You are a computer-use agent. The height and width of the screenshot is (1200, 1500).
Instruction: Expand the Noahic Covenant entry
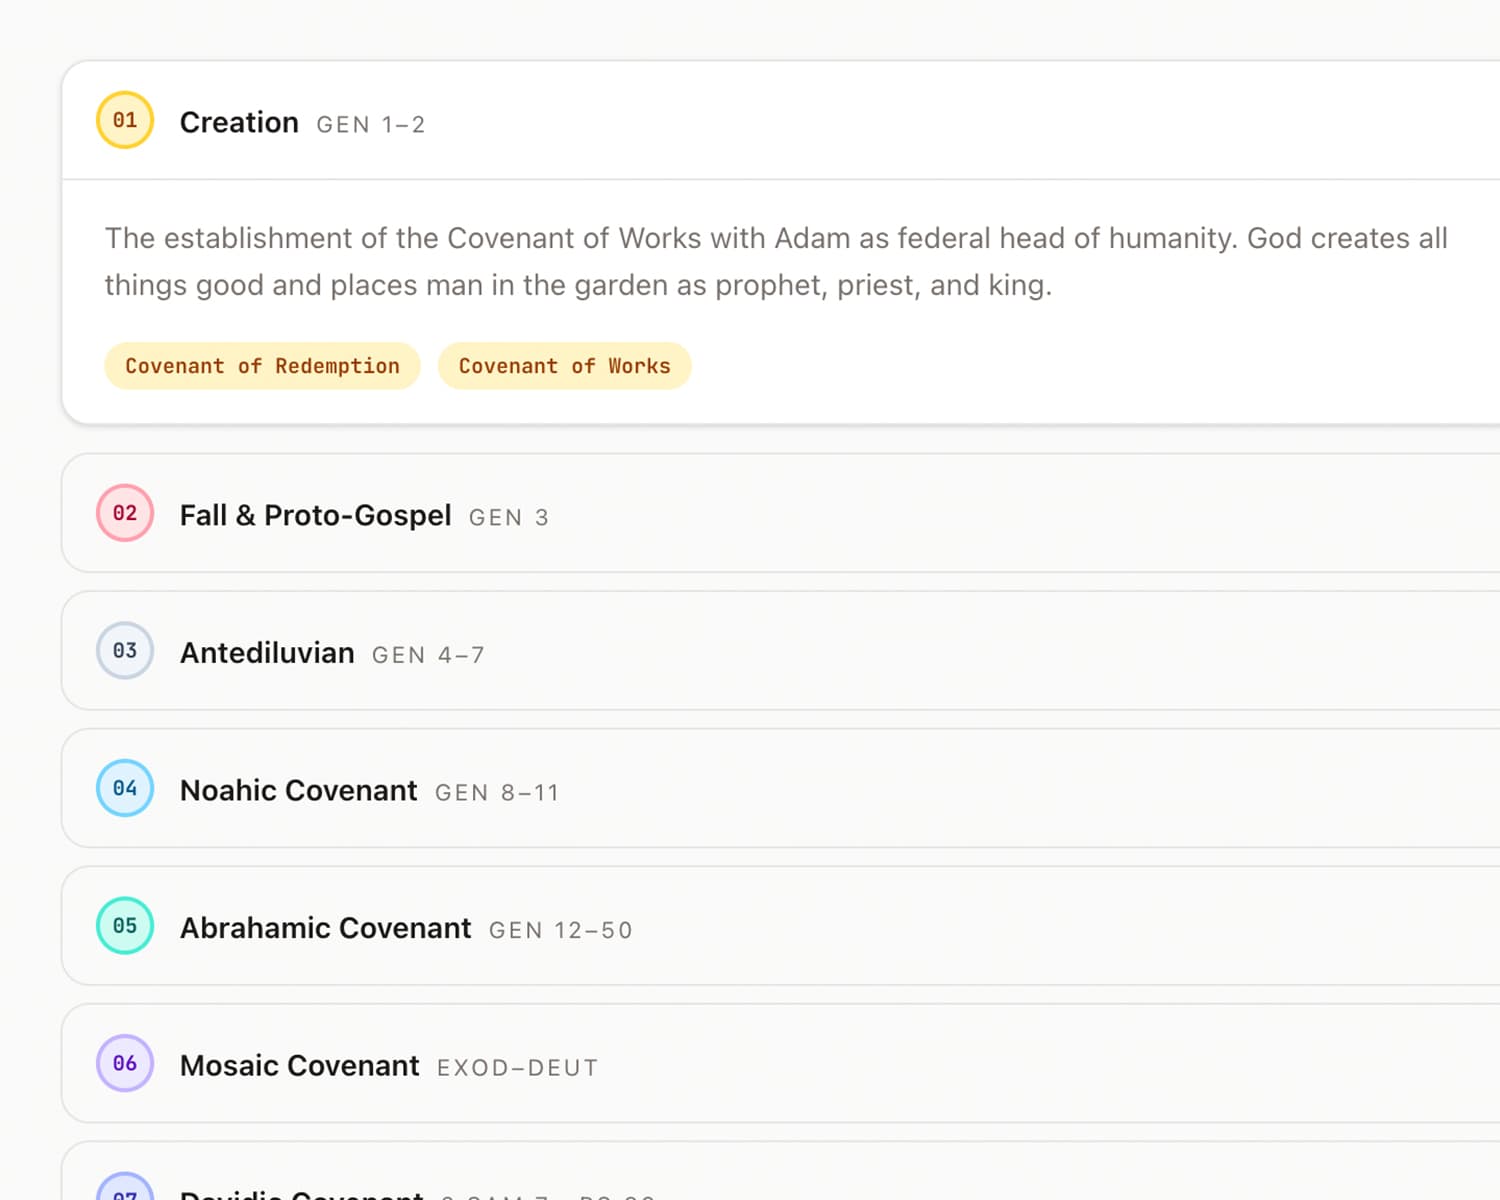point(298,790)
